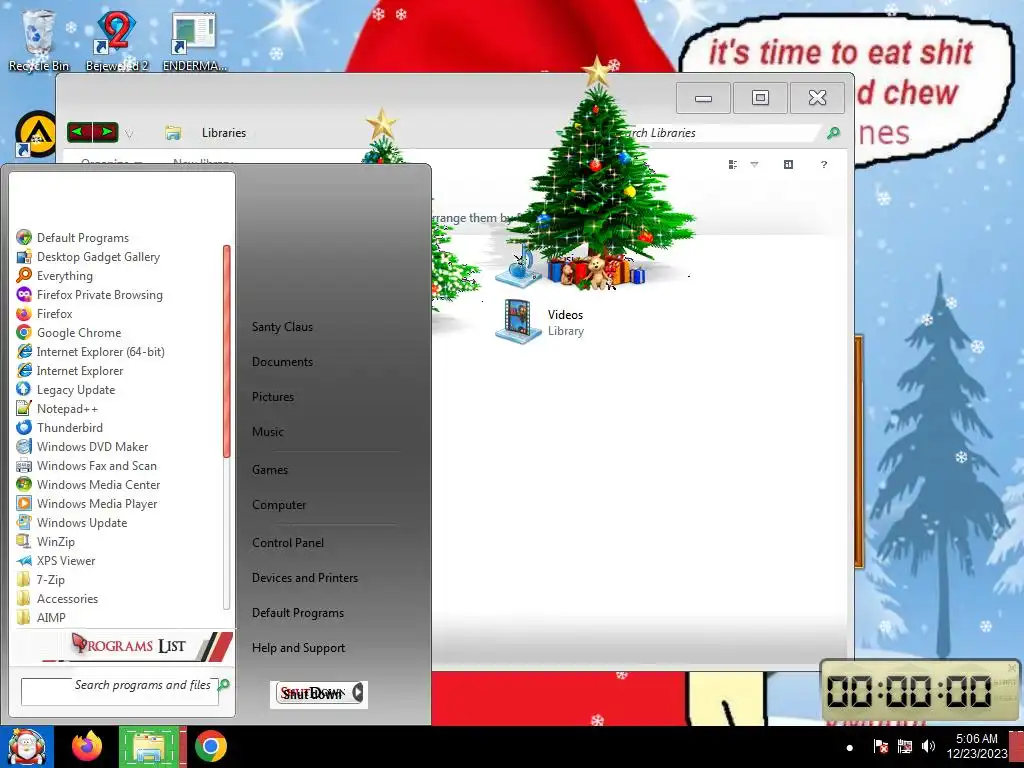Expand the 7-Zip folder
Viewport: 1024px width, 768px height.
coord(40,579)
